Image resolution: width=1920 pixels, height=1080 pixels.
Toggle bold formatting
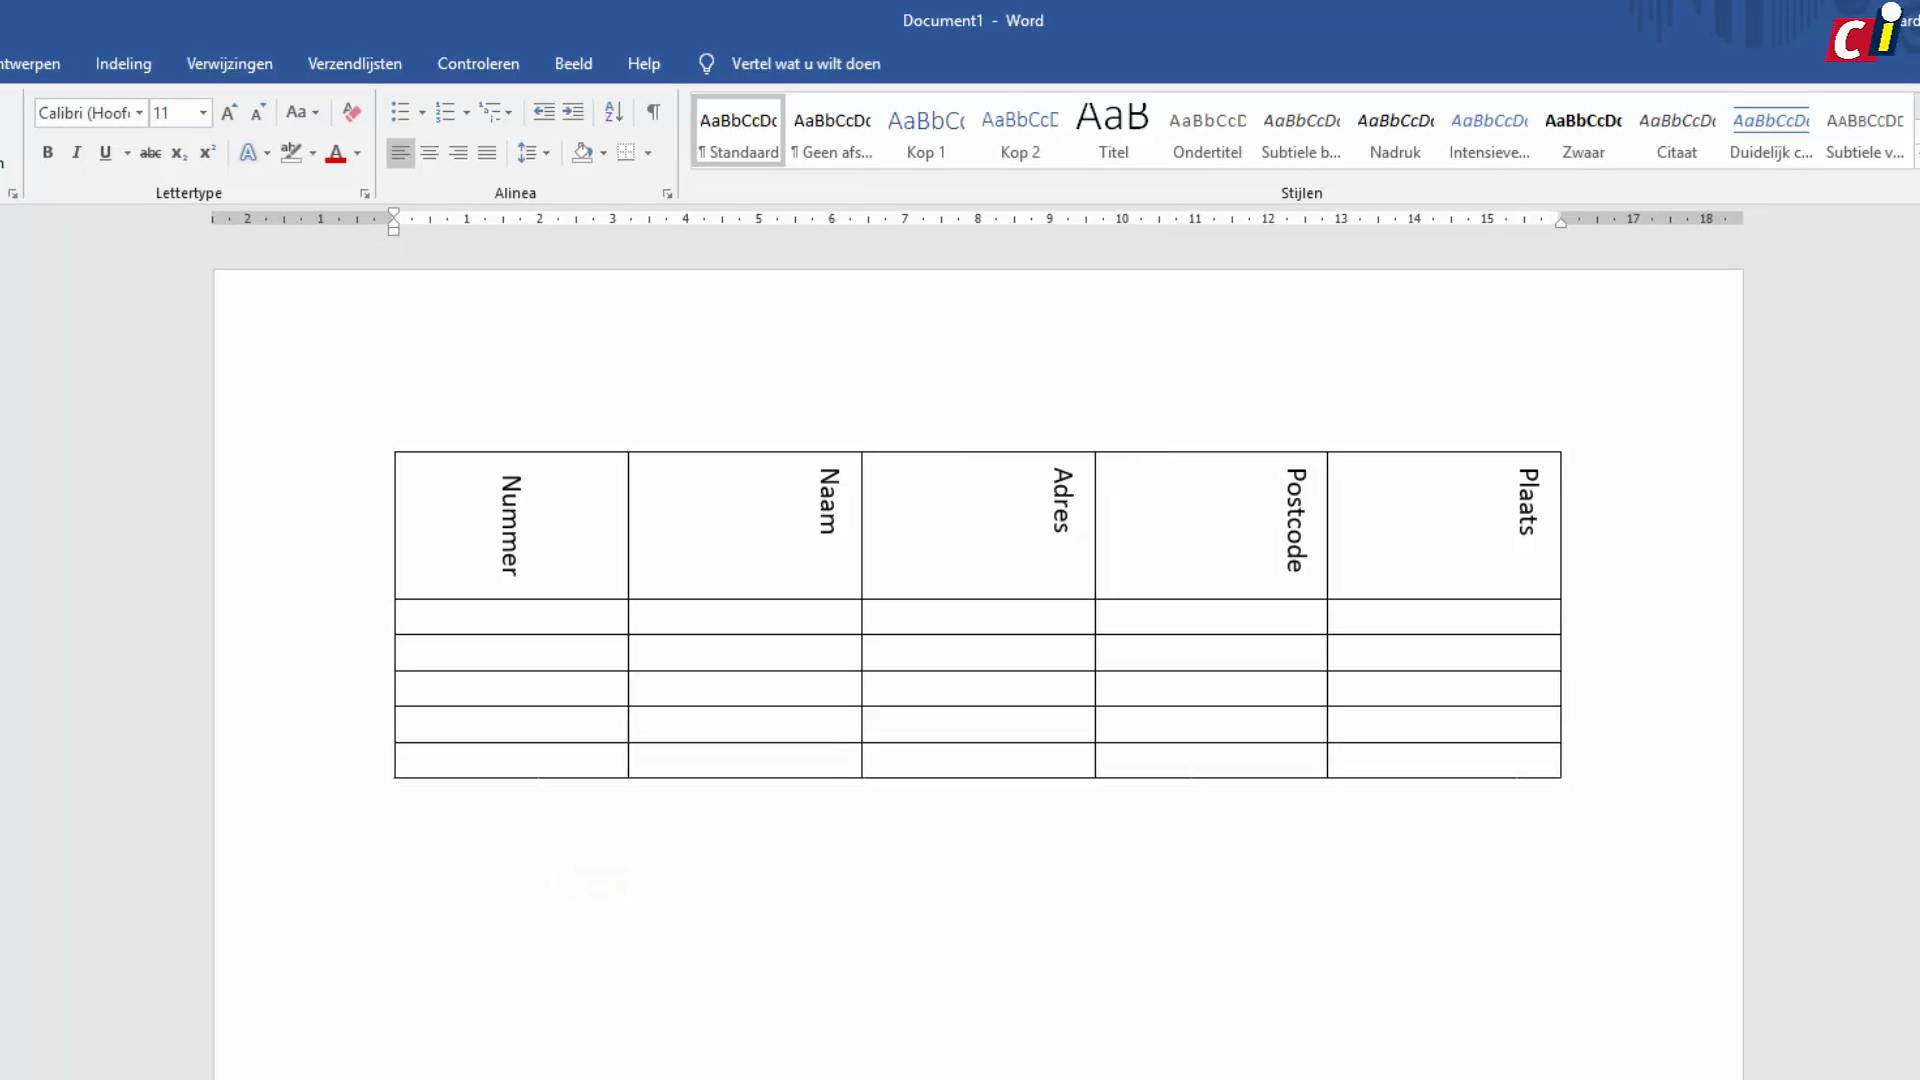click(47, 153)
